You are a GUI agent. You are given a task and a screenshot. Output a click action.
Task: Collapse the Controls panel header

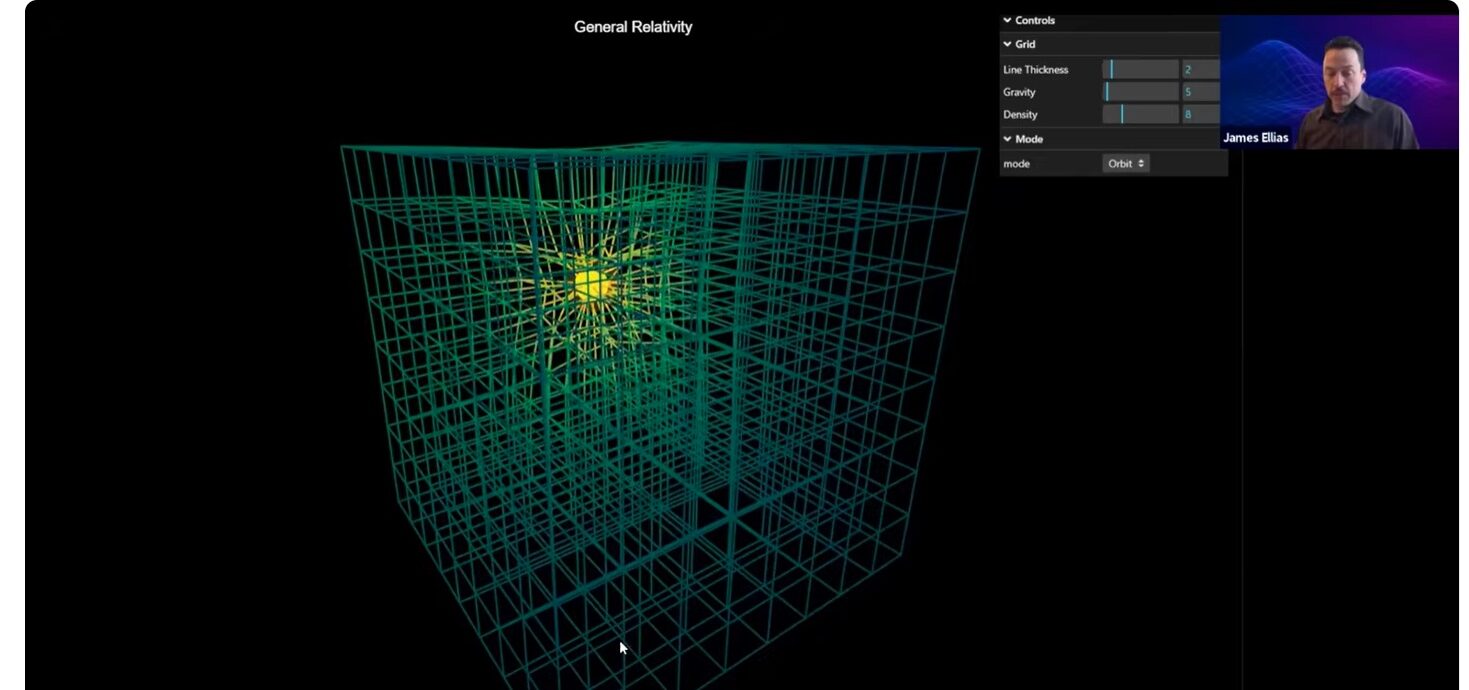[1028, 20]
